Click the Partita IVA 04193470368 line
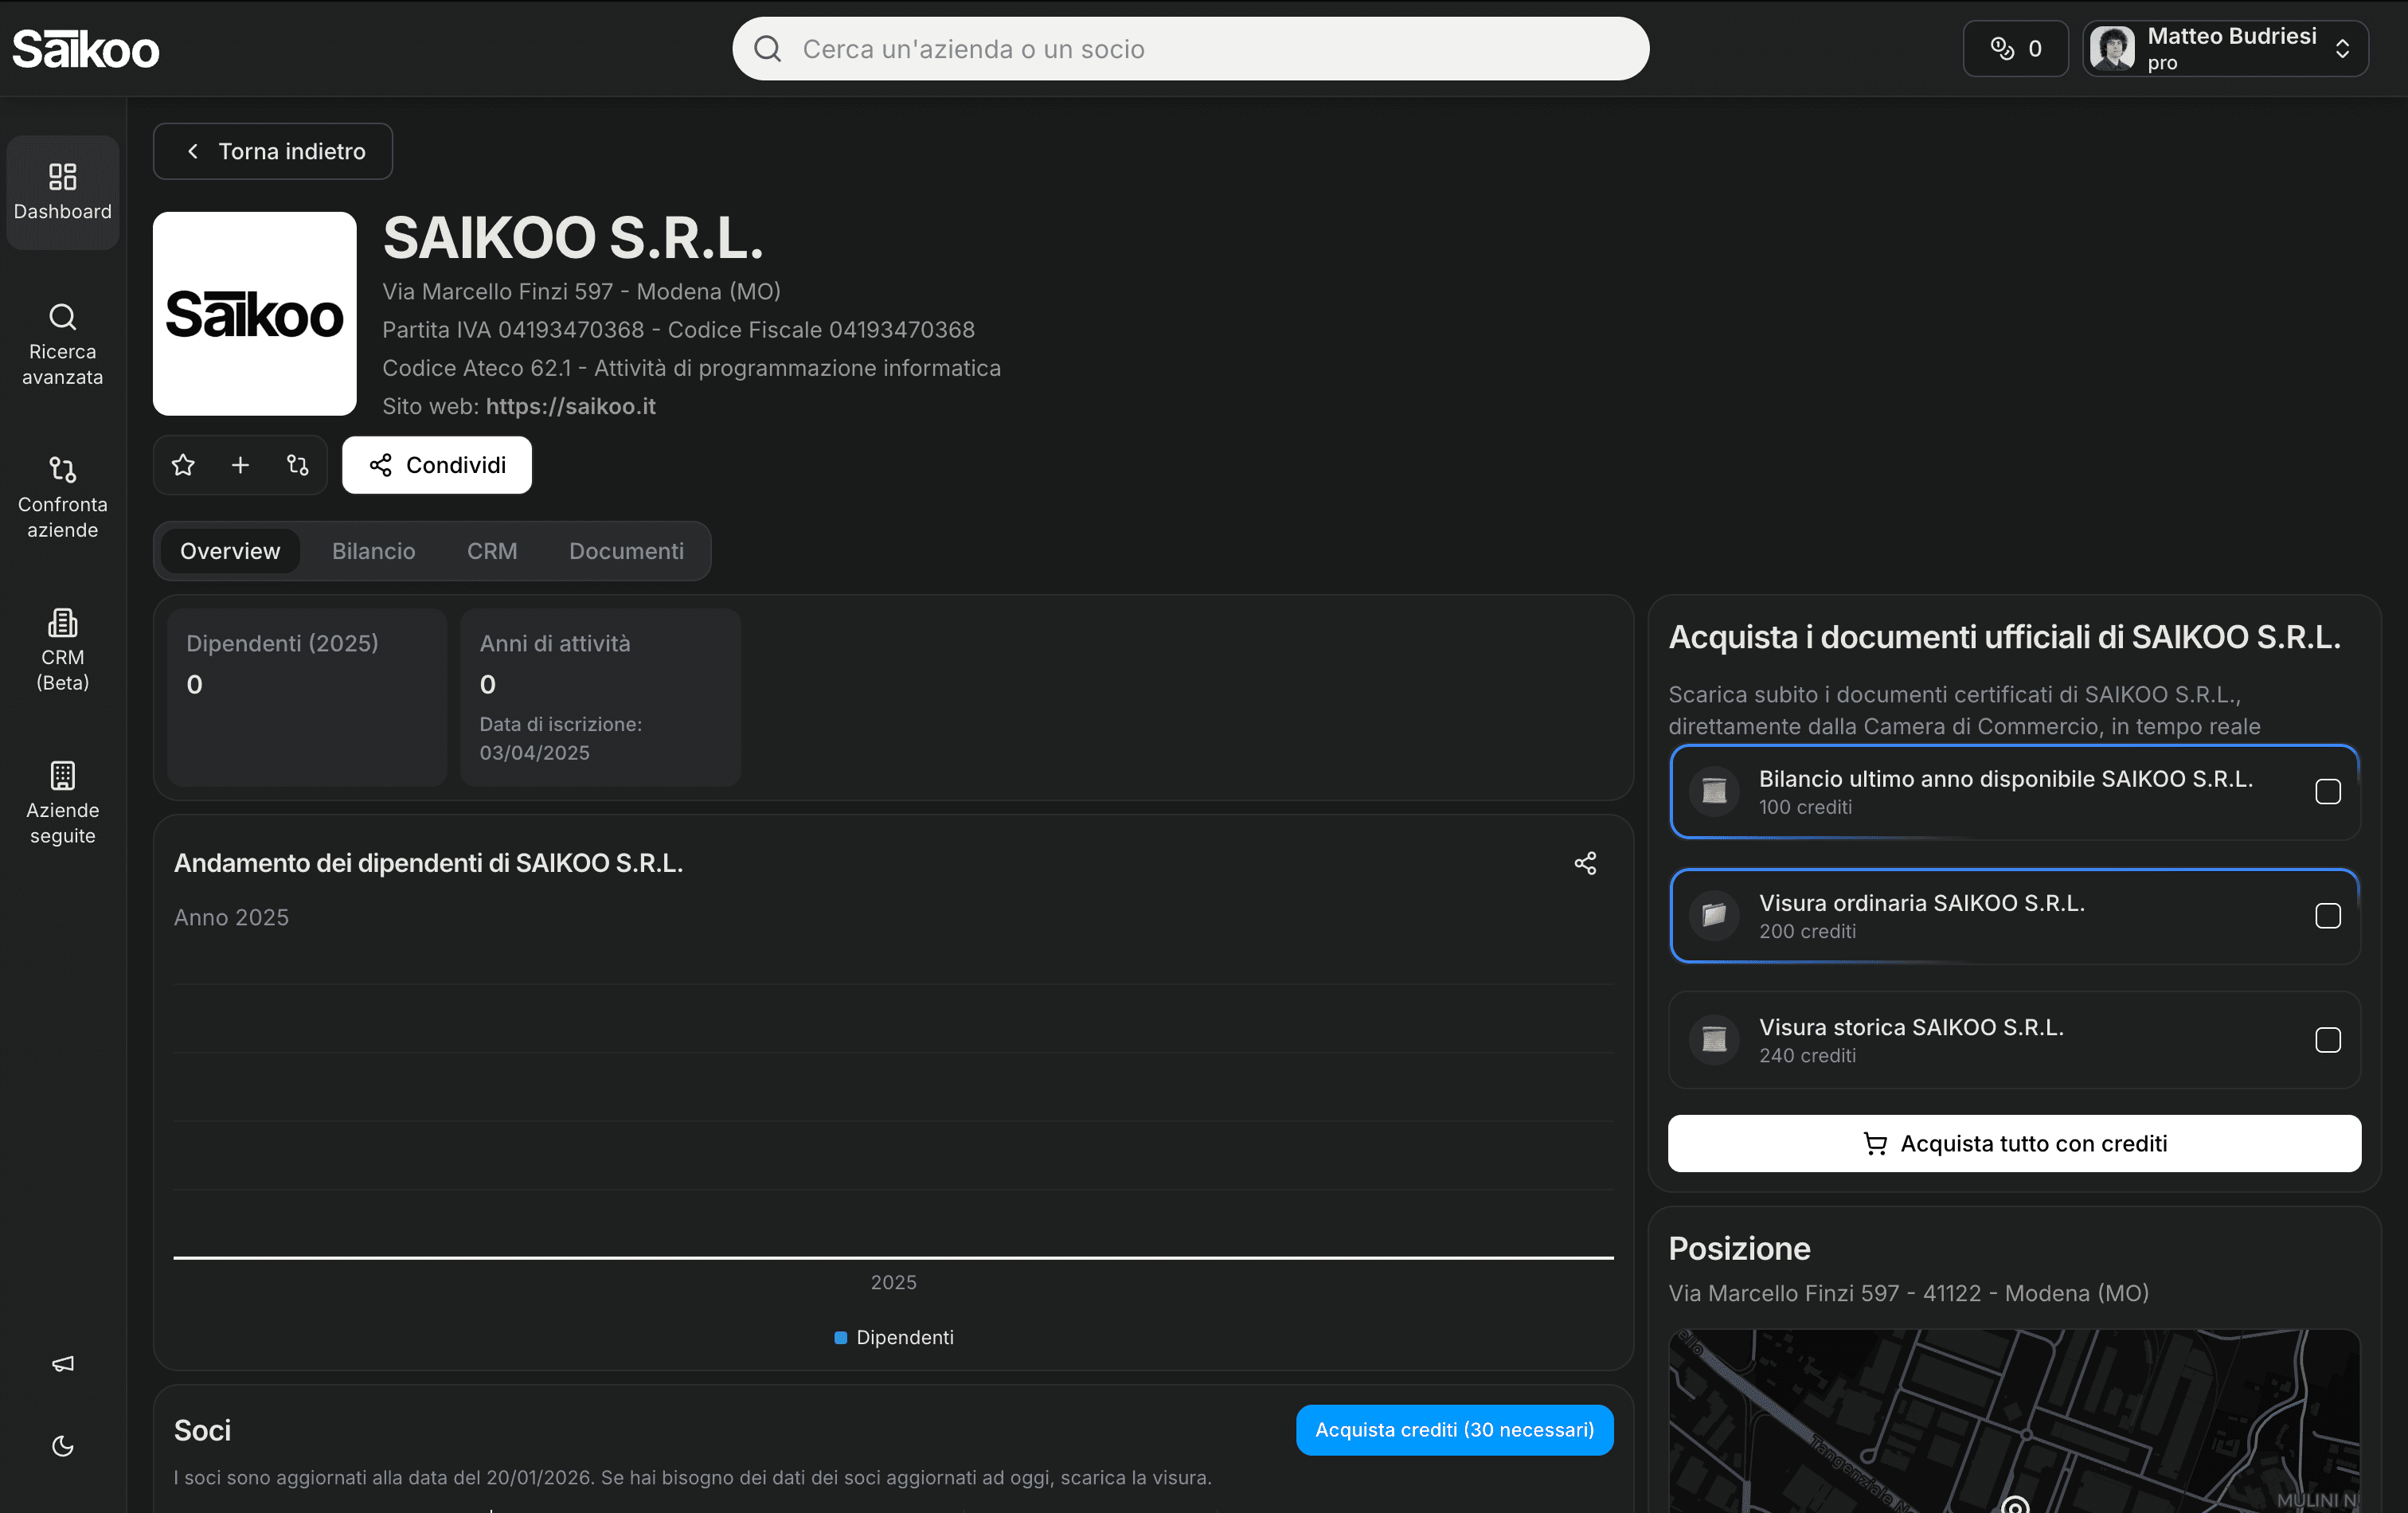The height and width of the screenshot is (1513, 2408). pyautogui.click(x=679, y=330)
